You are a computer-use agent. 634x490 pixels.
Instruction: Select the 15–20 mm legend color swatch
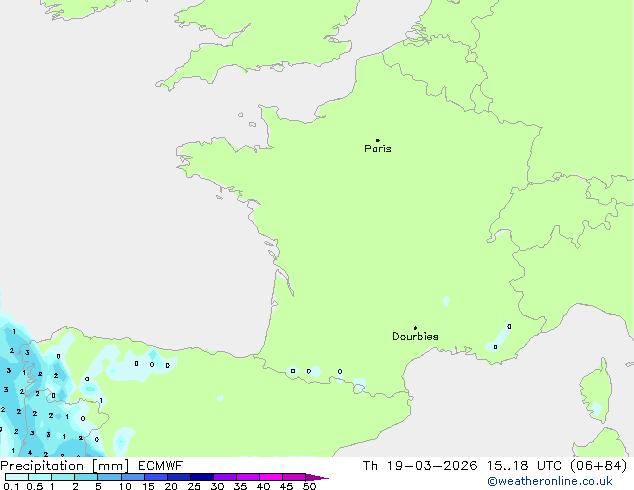click(x=156, y=477)
